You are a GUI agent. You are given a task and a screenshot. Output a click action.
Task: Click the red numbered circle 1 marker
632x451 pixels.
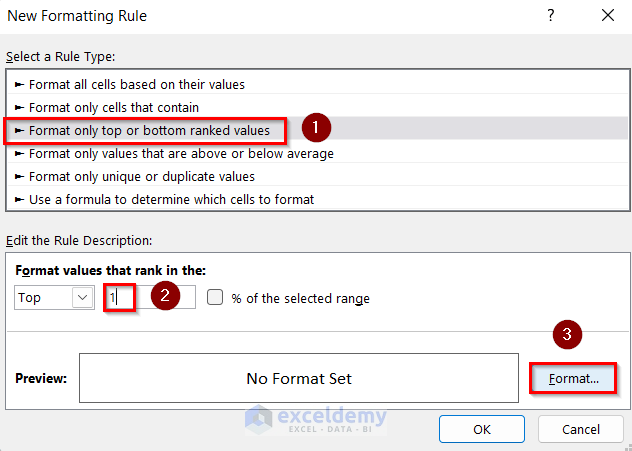[316, 128]
